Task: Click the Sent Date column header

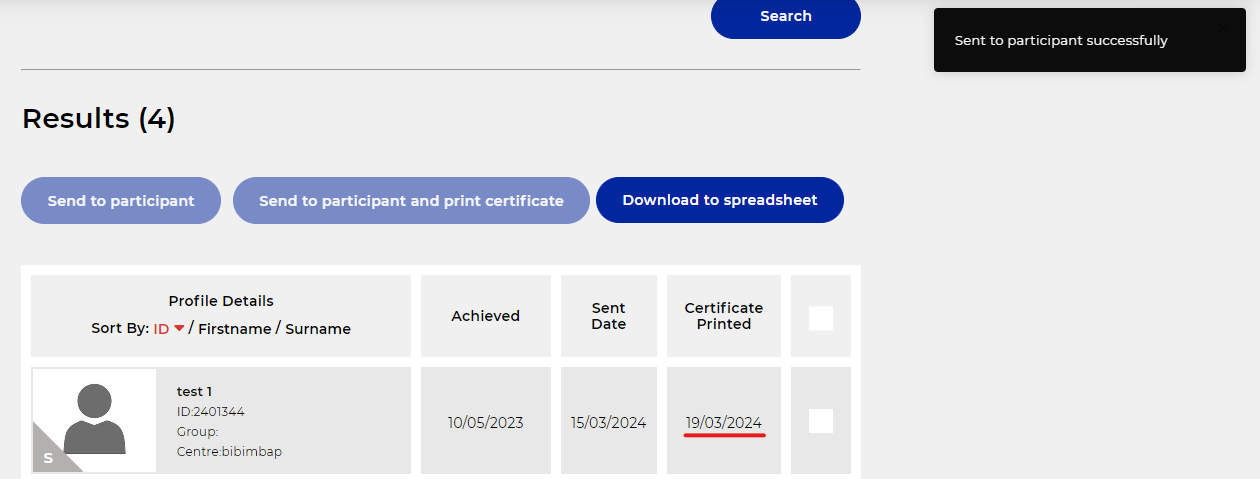Action: click(x=608, y=316)
